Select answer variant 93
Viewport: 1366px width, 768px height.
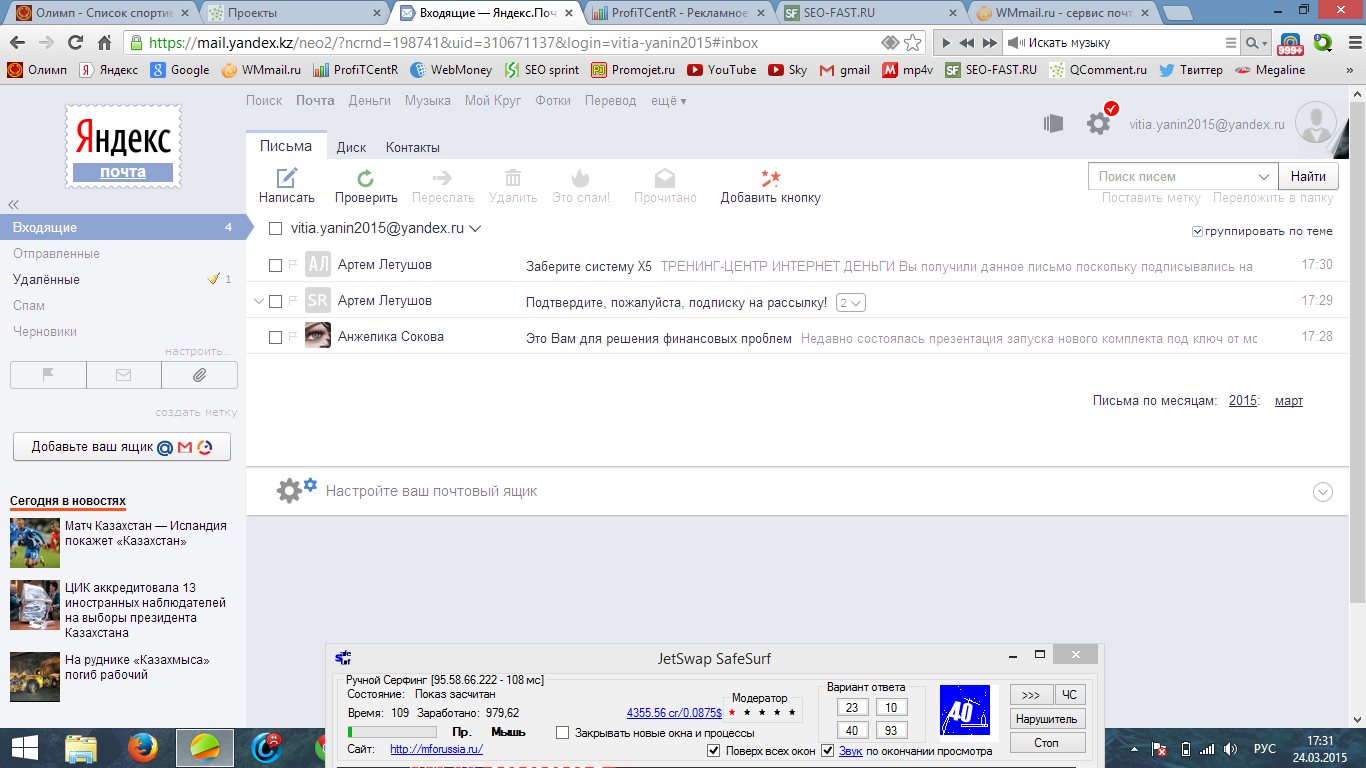click(891, 730)
